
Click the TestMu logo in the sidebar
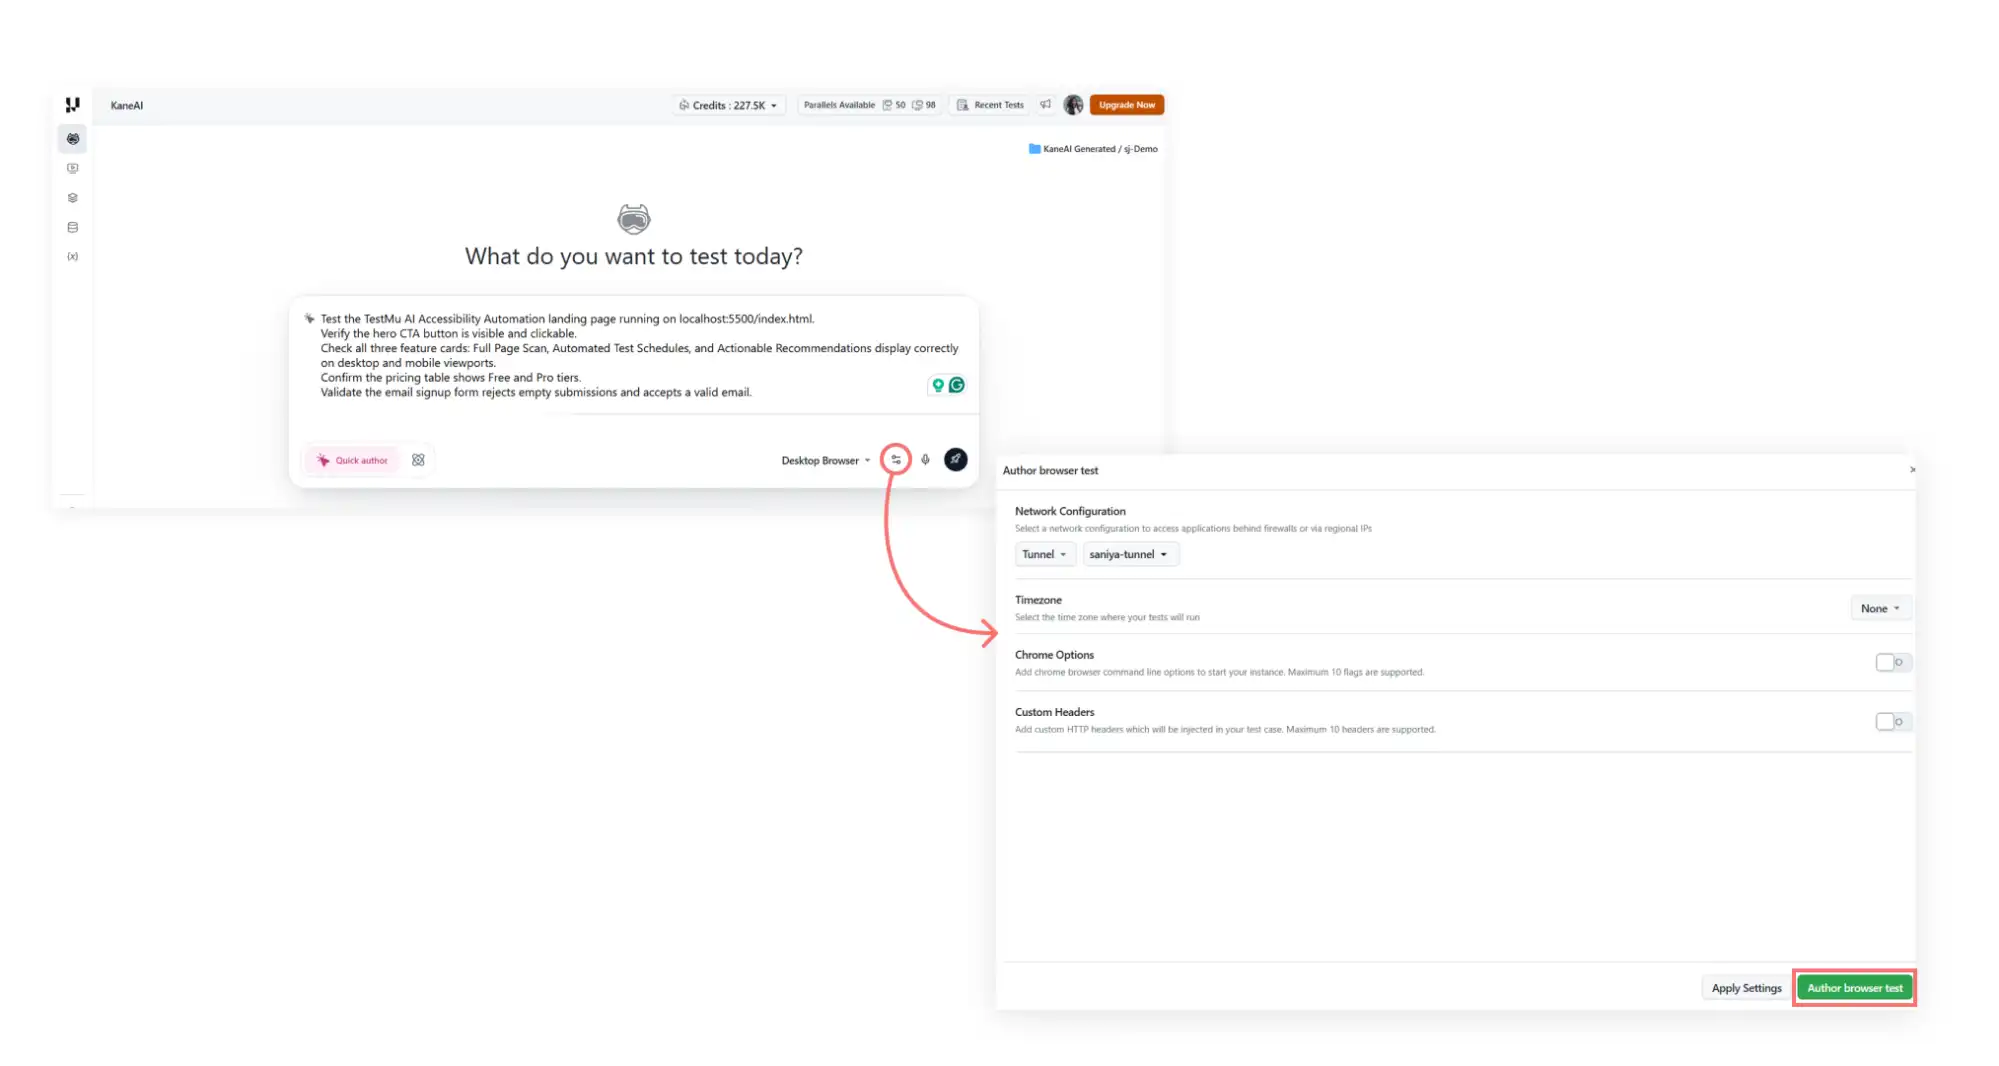(72, 105)
